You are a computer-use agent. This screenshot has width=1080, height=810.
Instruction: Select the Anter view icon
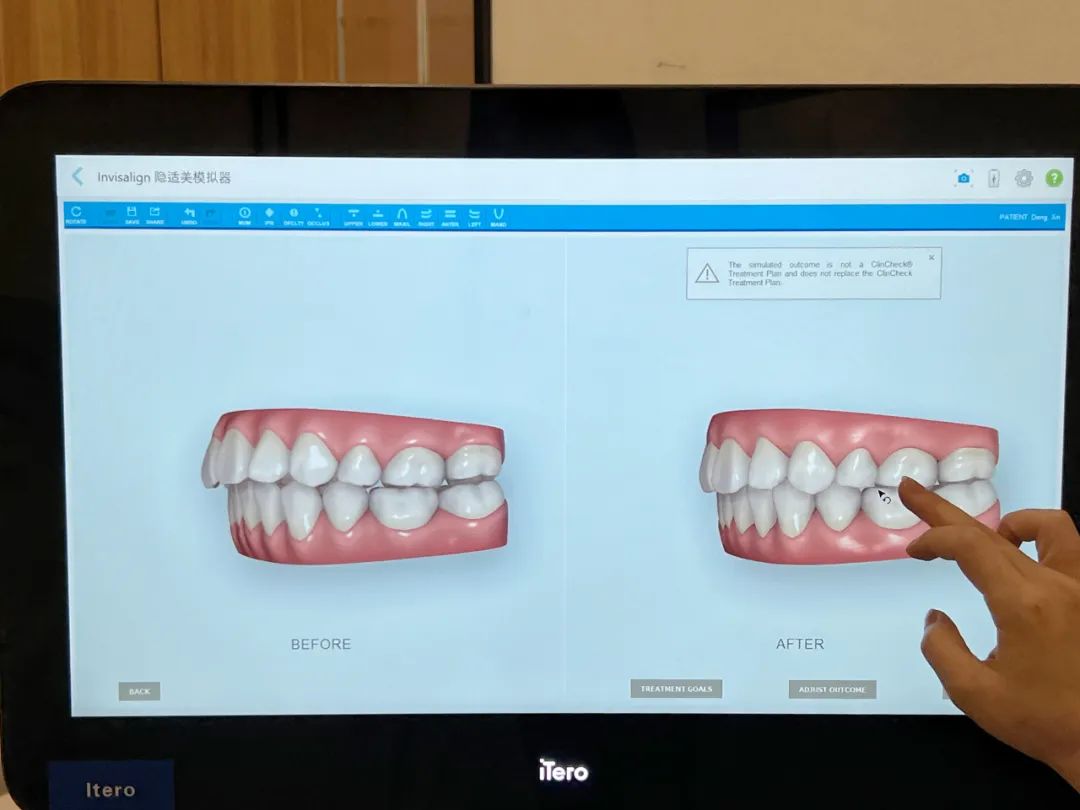[450, 217]
